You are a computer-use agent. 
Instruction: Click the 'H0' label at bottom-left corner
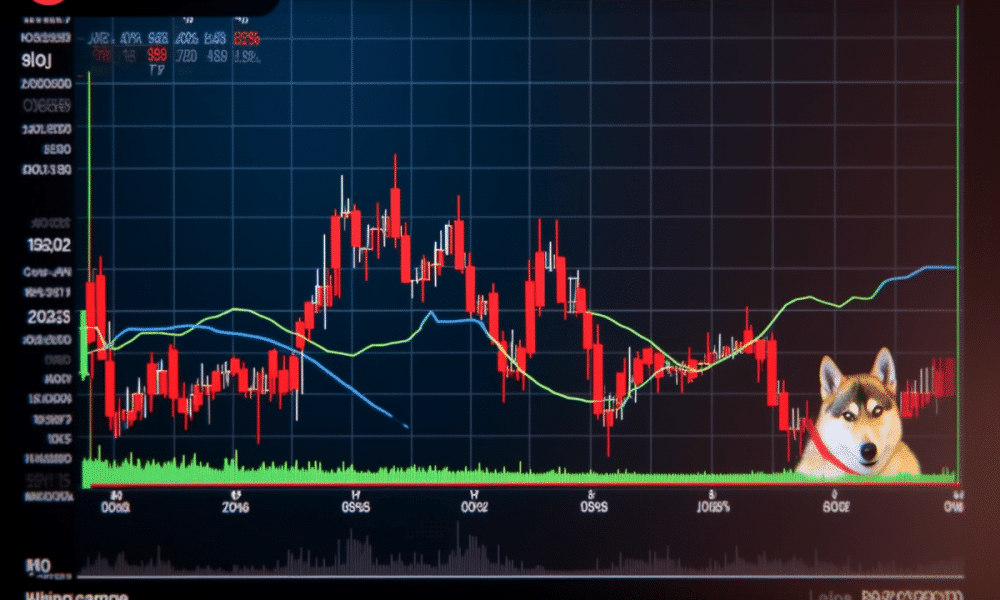38,566
